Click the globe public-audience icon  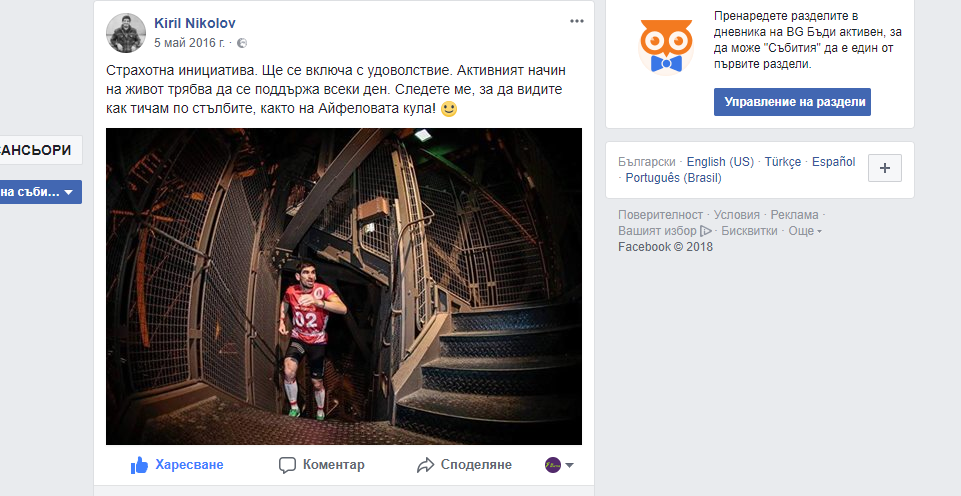tap(242, 43)
